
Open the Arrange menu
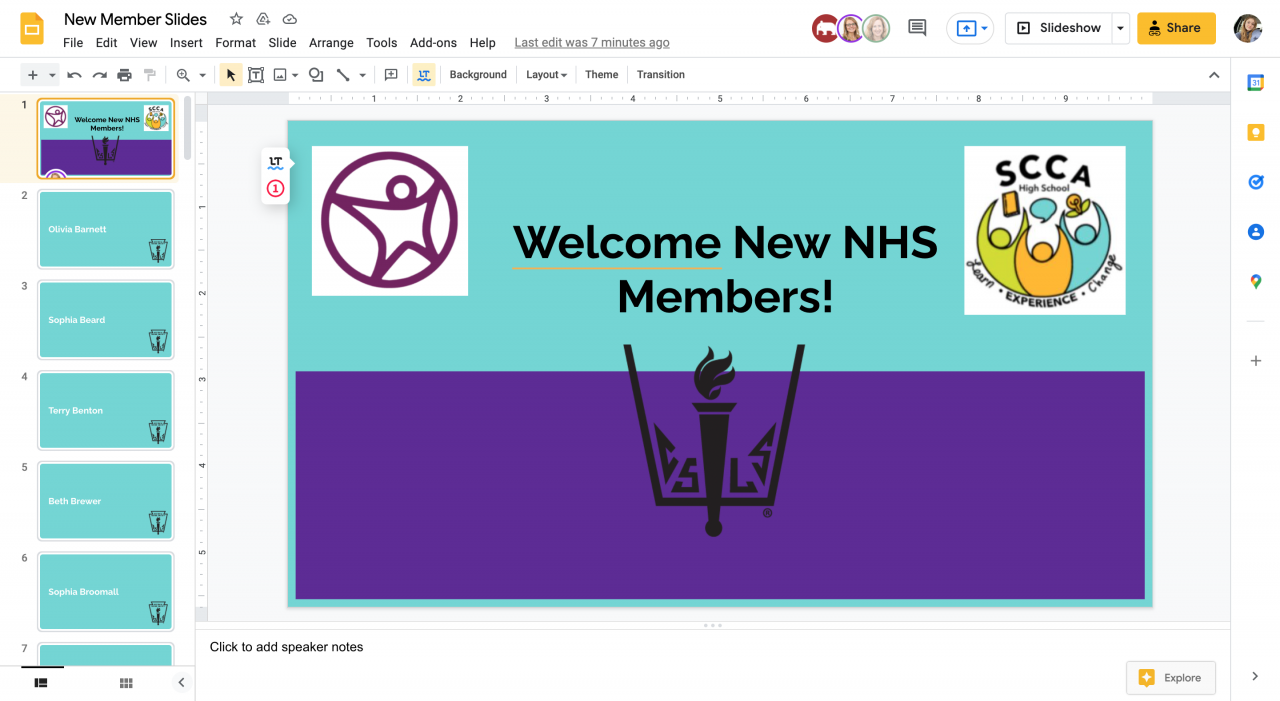point(331,43)
